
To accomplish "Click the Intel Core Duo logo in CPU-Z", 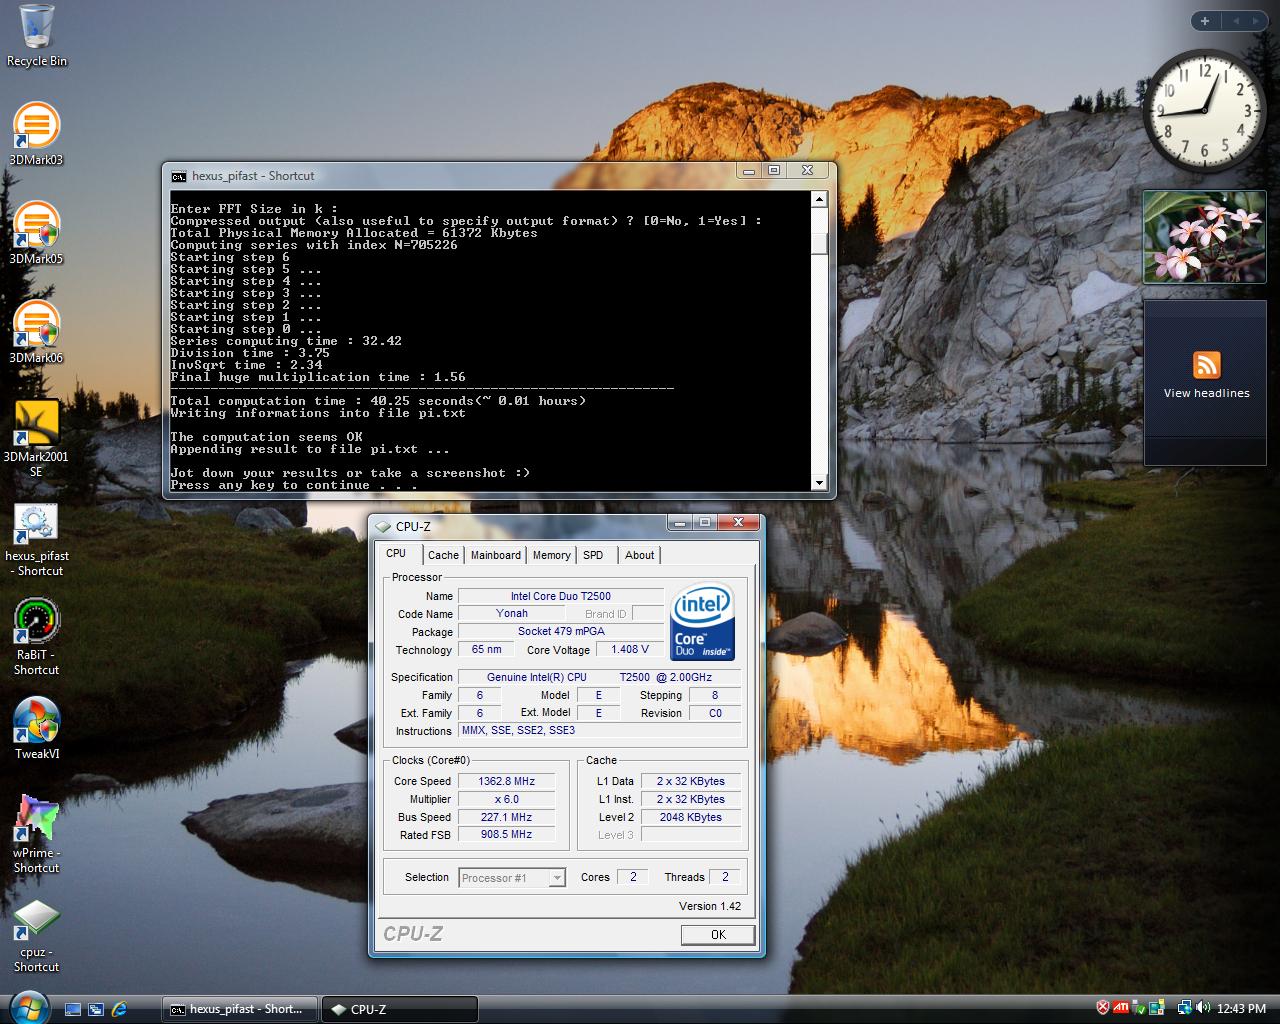I will point(703,622).
